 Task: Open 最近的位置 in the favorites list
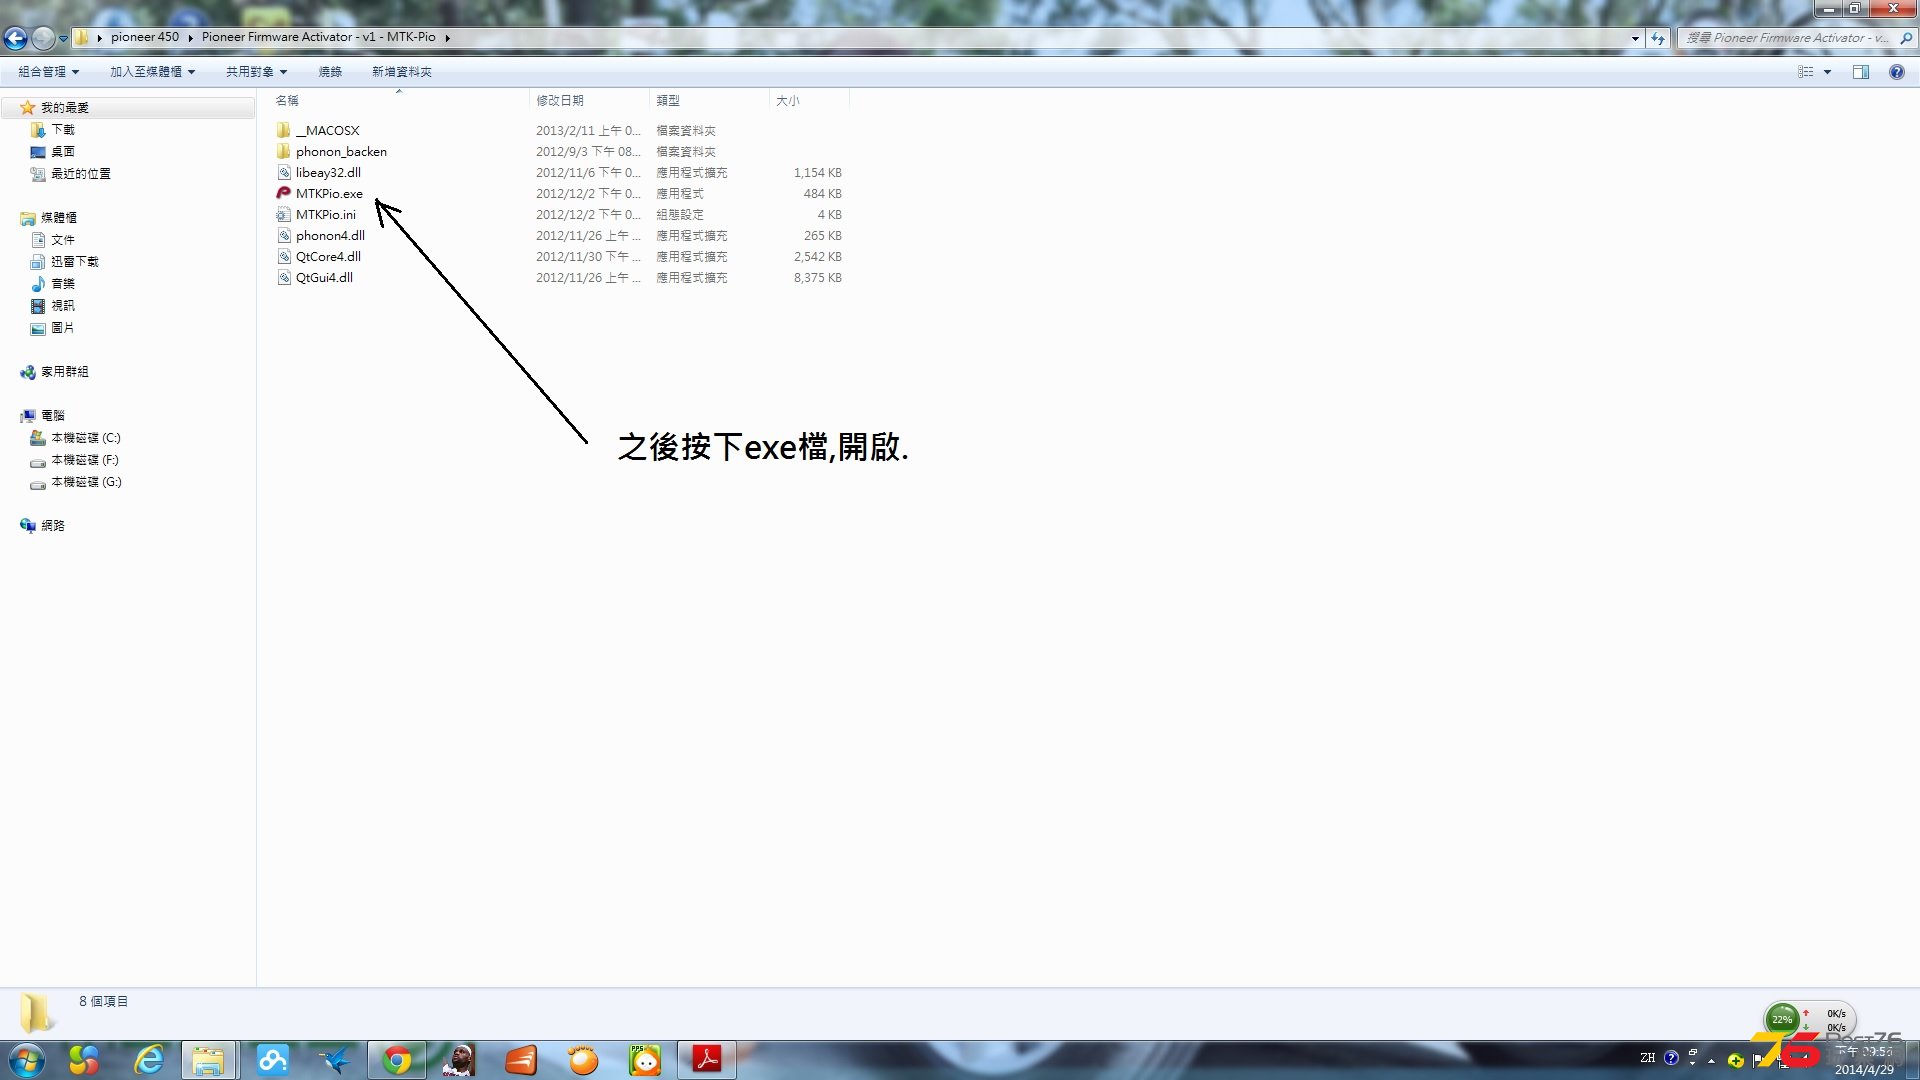click(x=81, y=174)
